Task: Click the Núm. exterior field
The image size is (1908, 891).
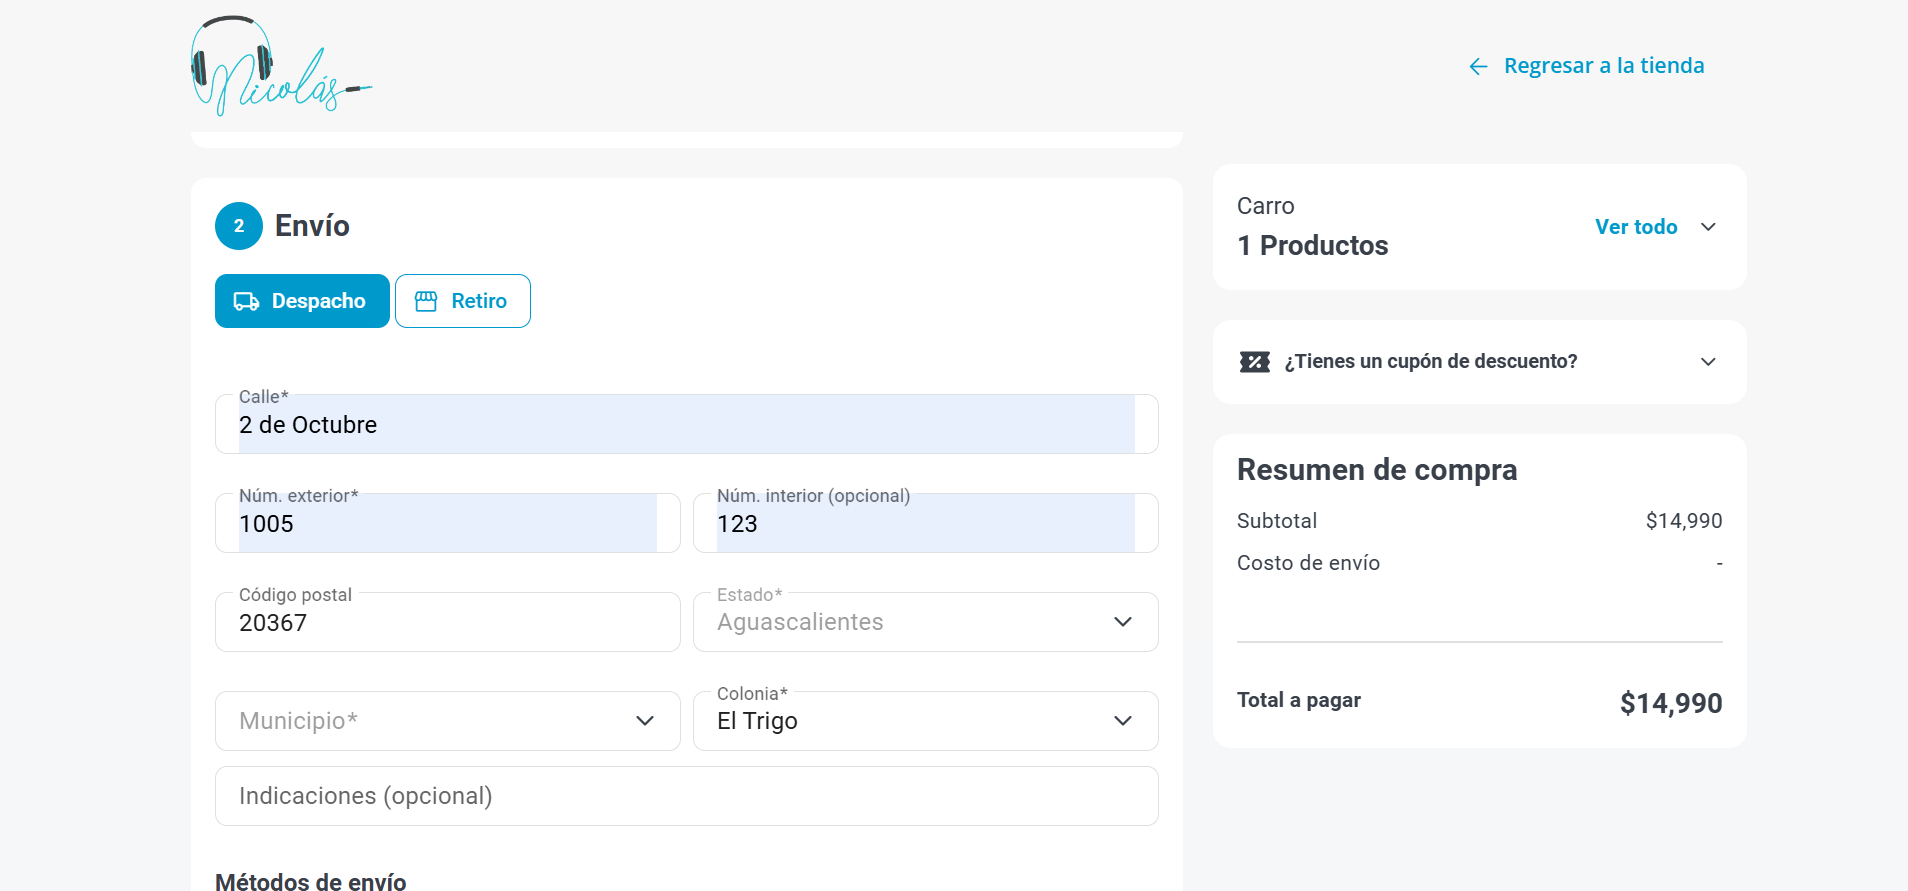Action: [x=448, y=523]
